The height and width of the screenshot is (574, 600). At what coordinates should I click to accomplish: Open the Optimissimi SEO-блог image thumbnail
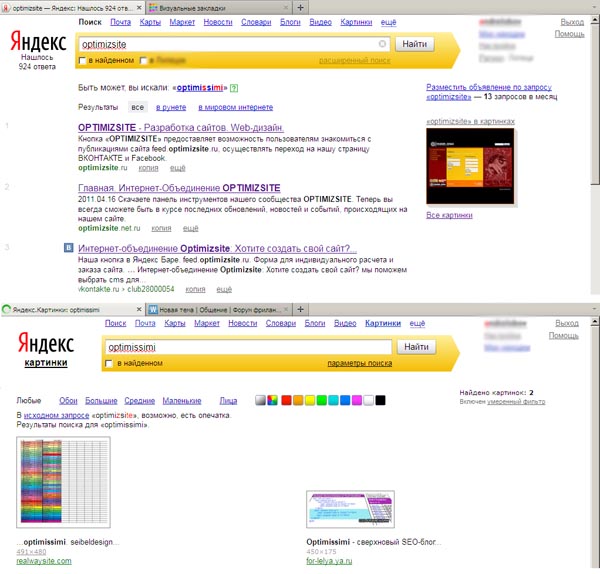click(351, 509)
